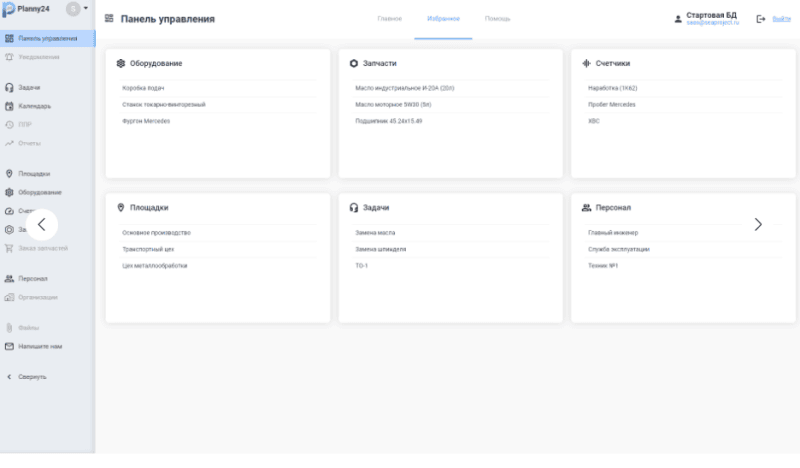Open the account avatar dropdown near logo
Image resolution: width=800 pixels, height=468 pixels.
(x=77, y=9)
